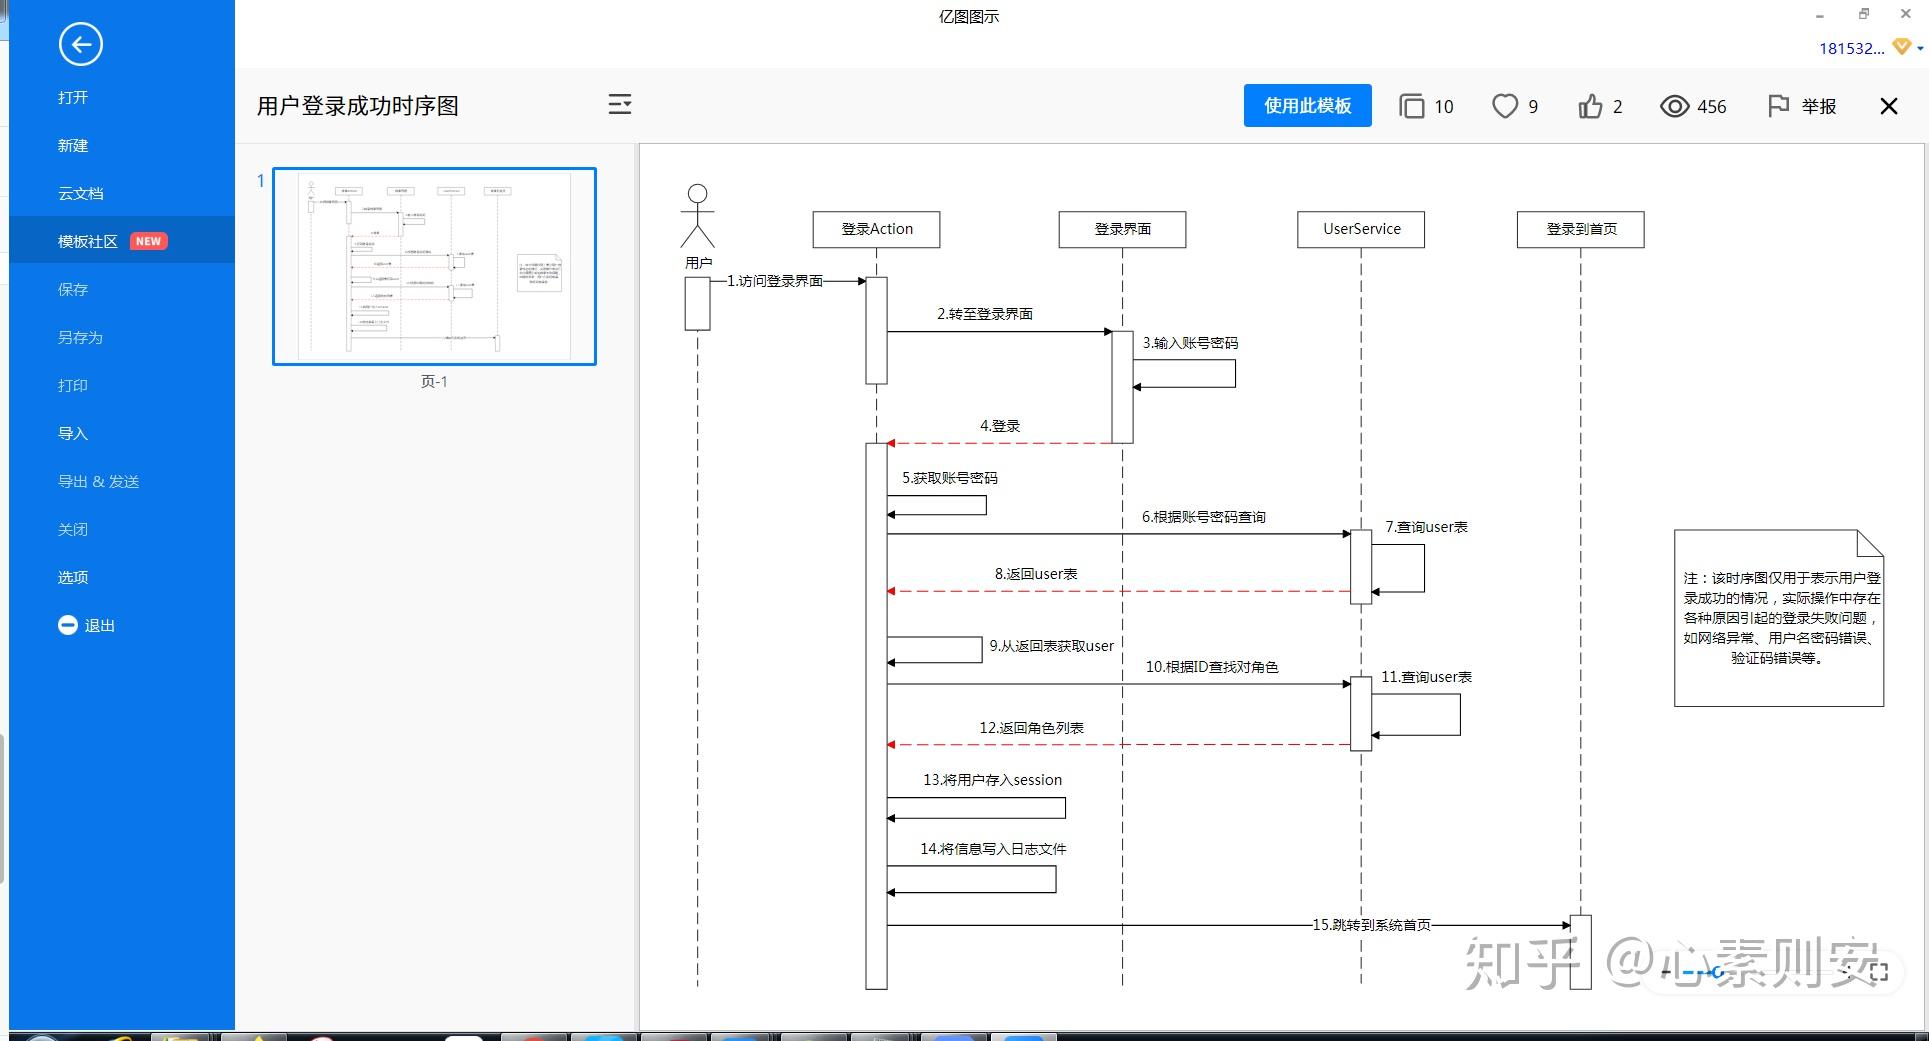This screenshot has height=1041, width=1929.
Task: Click the 亿图图示 window title
Action: tap(969, 16)
